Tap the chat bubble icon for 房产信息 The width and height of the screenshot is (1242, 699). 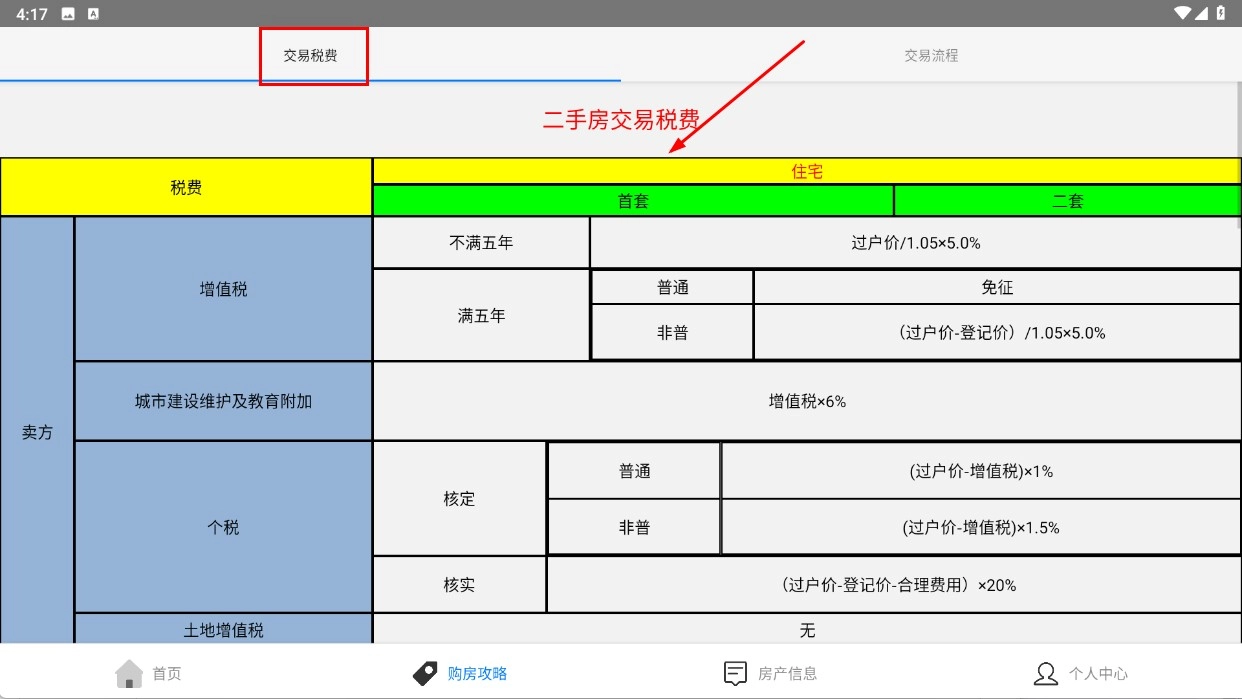735,673
